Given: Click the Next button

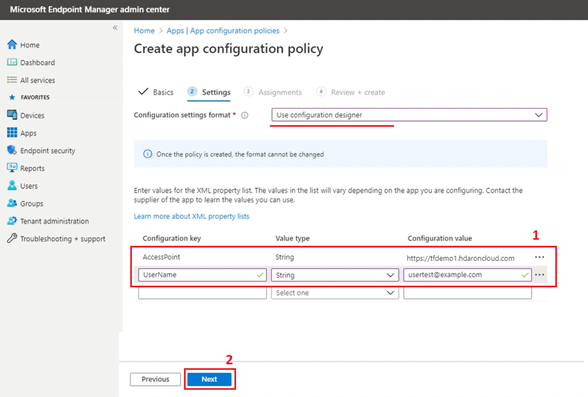Looking at the screenshot, I should [209, 379].
